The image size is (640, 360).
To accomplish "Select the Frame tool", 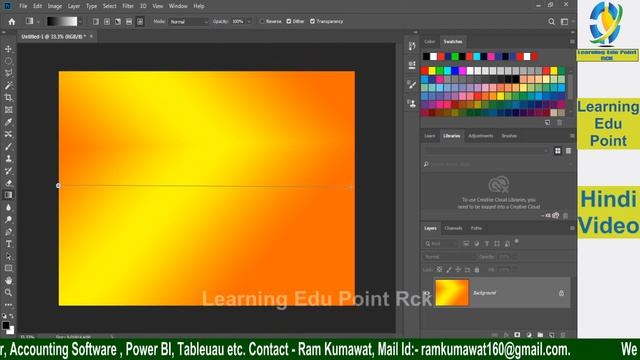I will [8, 110].
